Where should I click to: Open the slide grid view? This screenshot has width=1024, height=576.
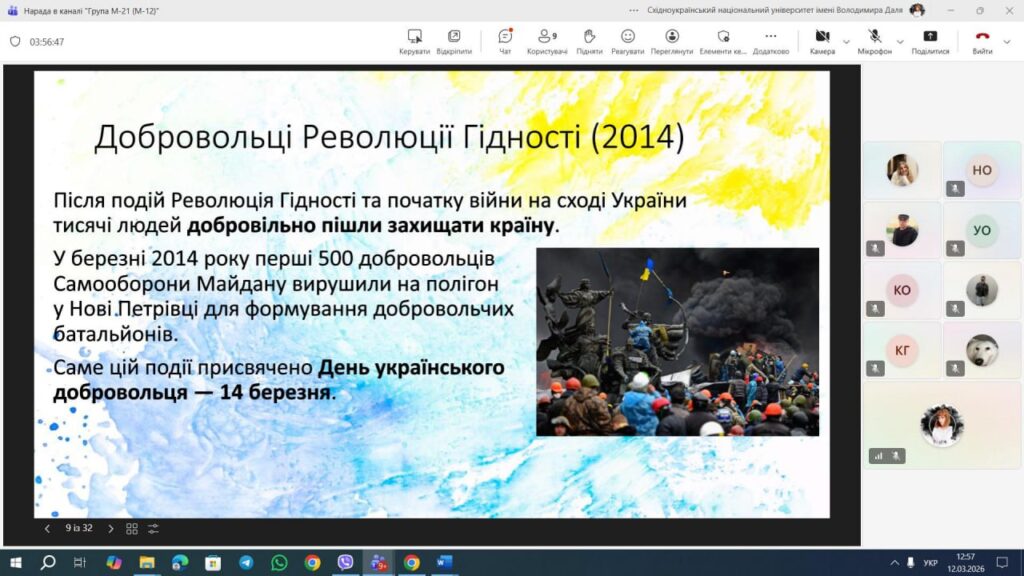click(x=132, y=528)
